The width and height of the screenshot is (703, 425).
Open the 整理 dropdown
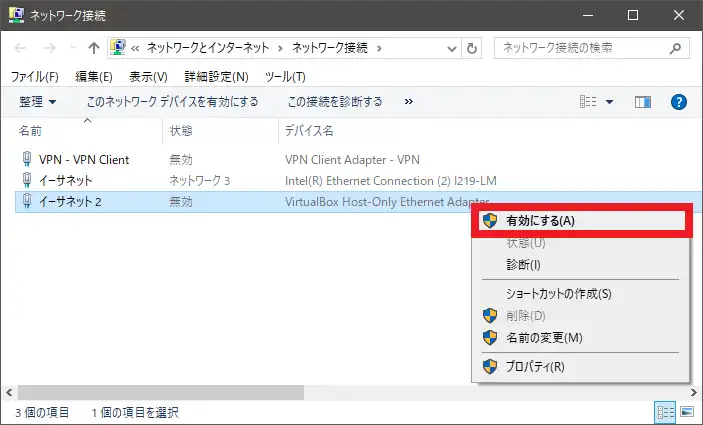(38, 102)
